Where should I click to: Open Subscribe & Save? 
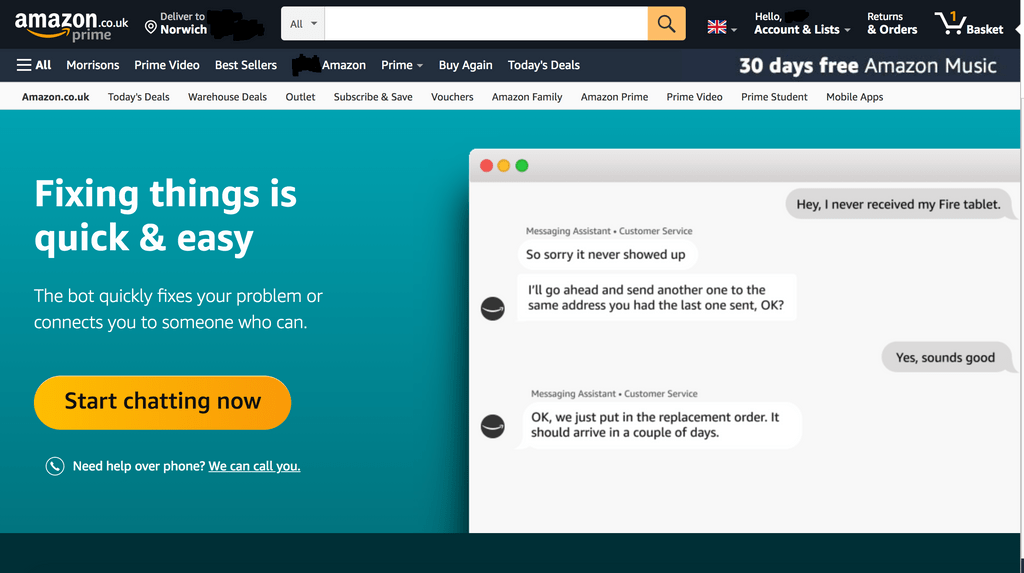(x=373, y=97)
